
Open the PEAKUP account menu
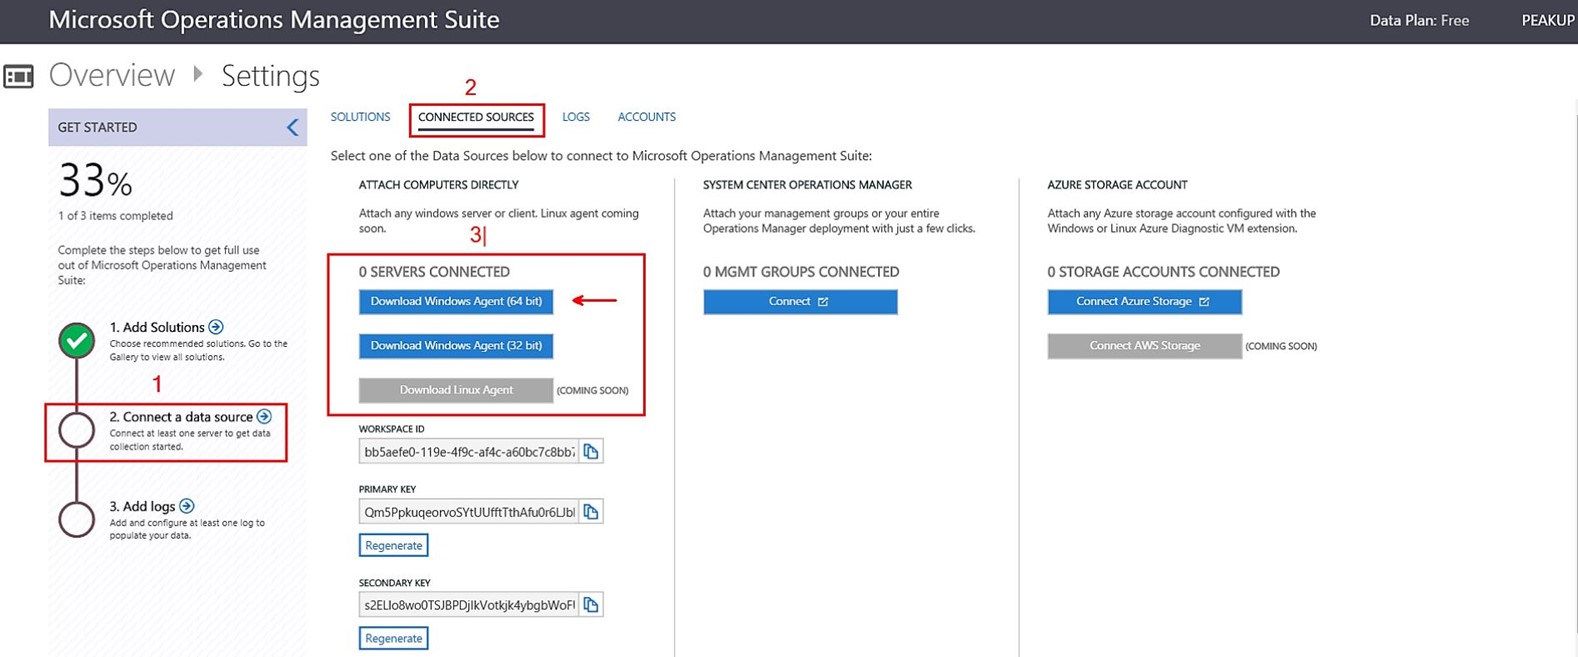tap(1548, 20)
